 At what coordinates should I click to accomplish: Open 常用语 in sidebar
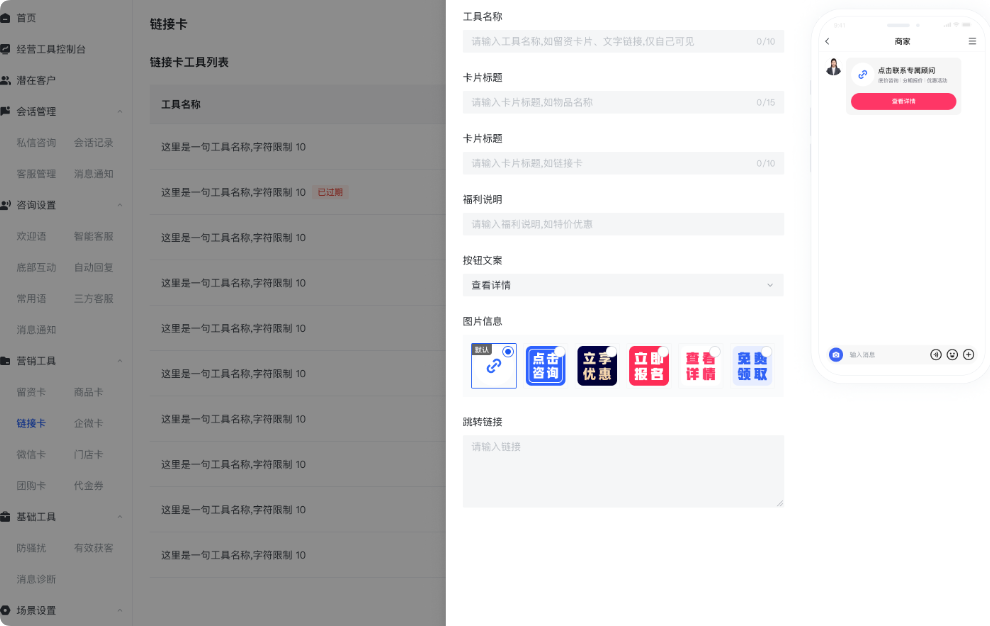point(31,299)
